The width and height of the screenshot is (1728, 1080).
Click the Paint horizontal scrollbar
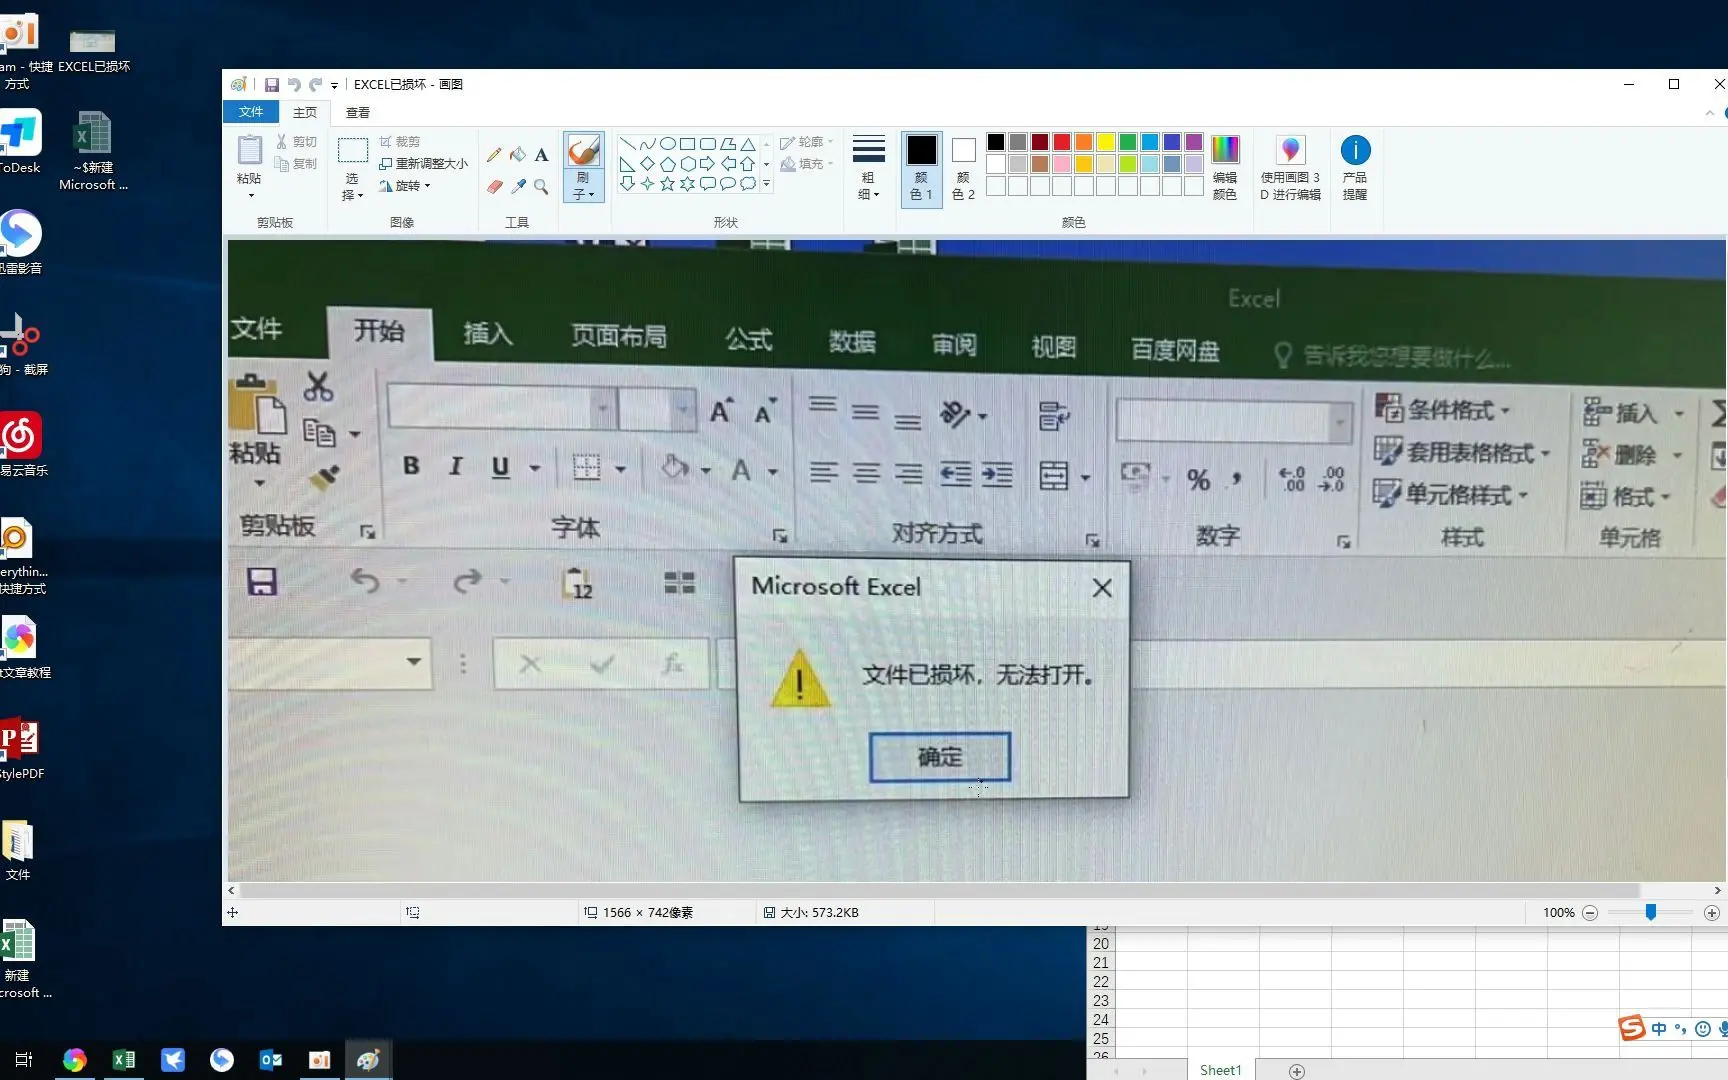[938, 890]
